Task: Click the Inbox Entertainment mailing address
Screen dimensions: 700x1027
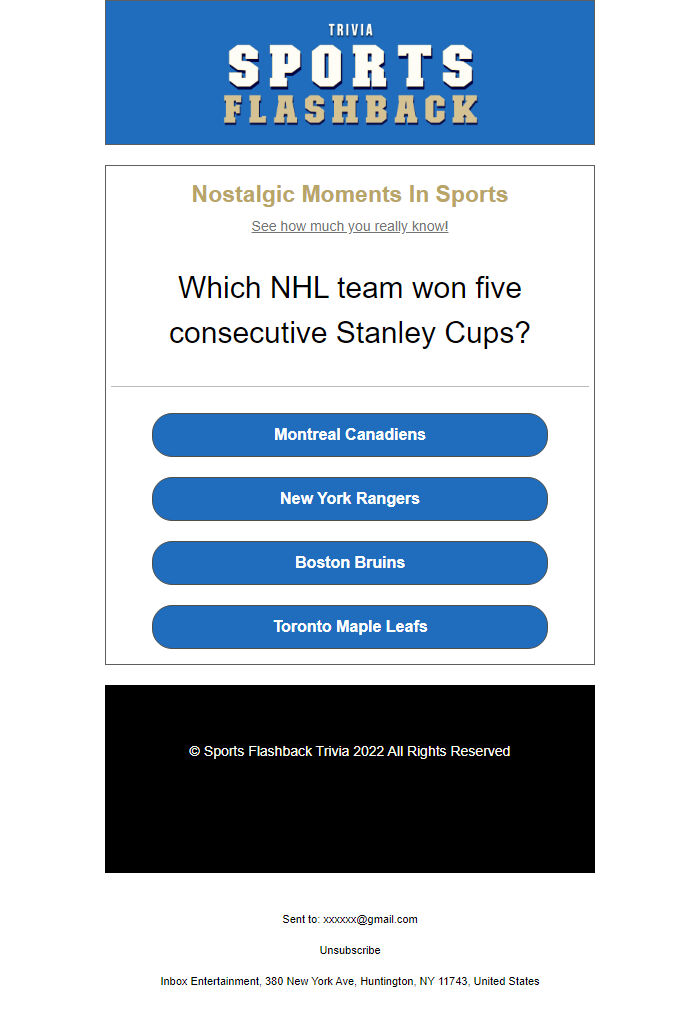Action: point(349,981)
